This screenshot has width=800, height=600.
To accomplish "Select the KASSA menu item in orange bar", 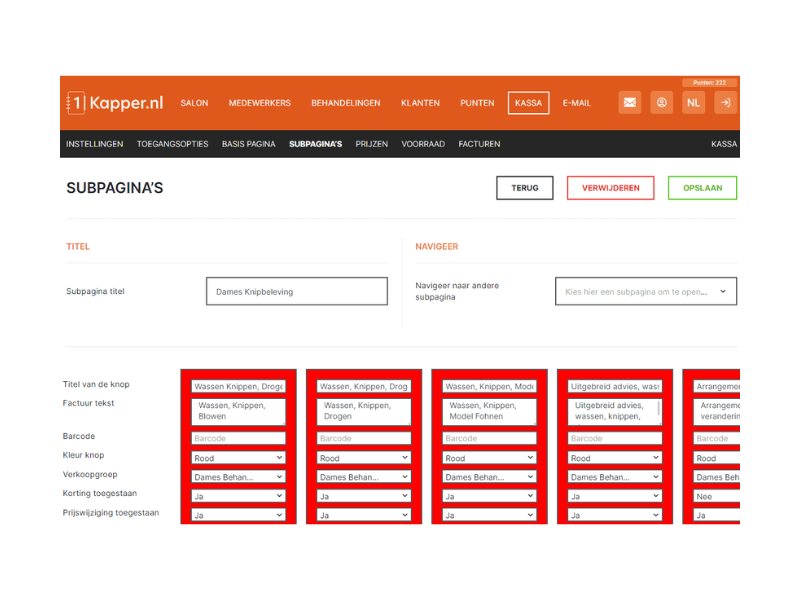I will tap(528, 103).
